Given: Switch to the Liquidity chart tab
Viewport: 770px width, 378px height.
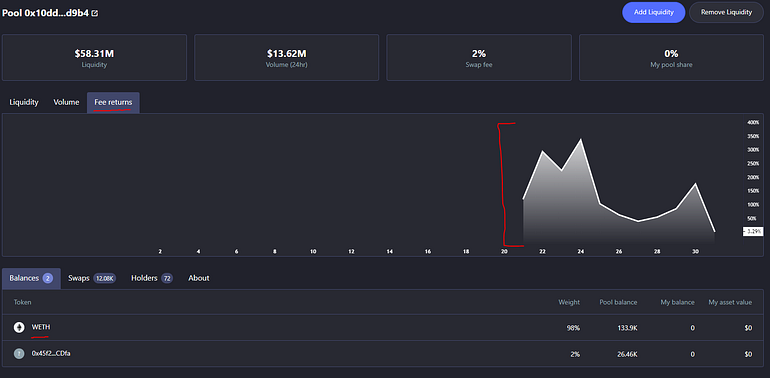Looking at the screenshot, I should [x=24, y=102].
